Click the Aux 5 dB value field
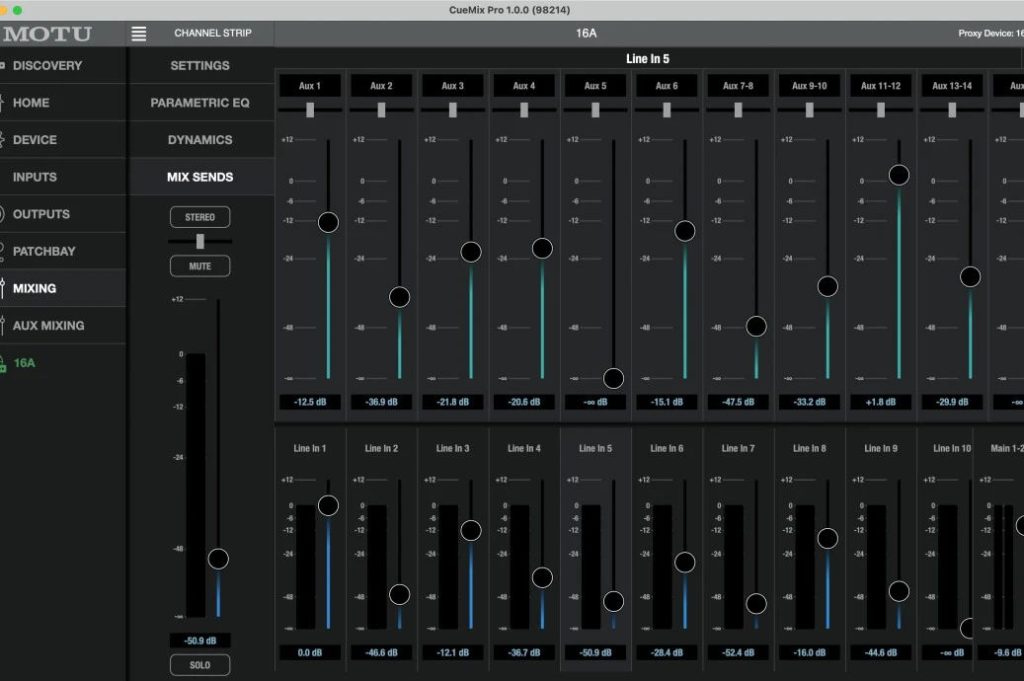This screenshot has width=1024, height=681. [x=595, y=402]
